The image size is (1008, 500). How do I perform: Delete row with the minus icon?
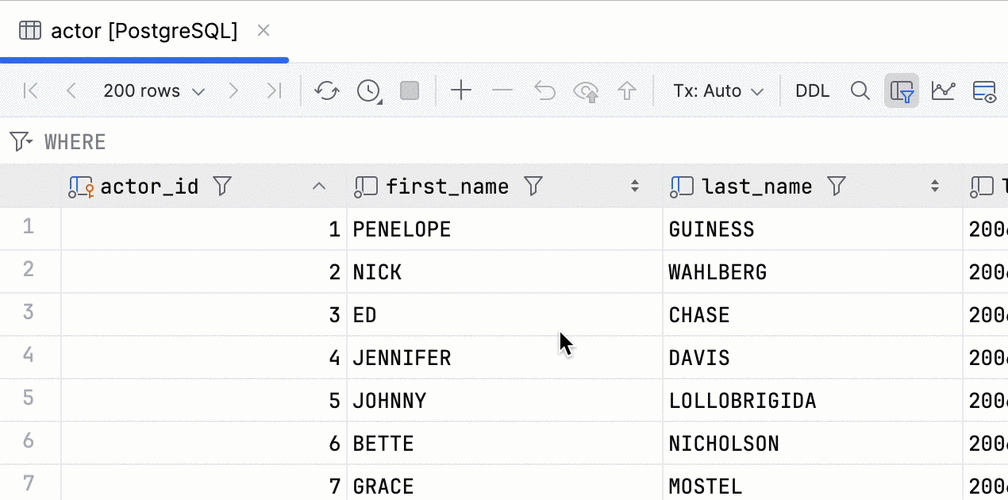502,91
